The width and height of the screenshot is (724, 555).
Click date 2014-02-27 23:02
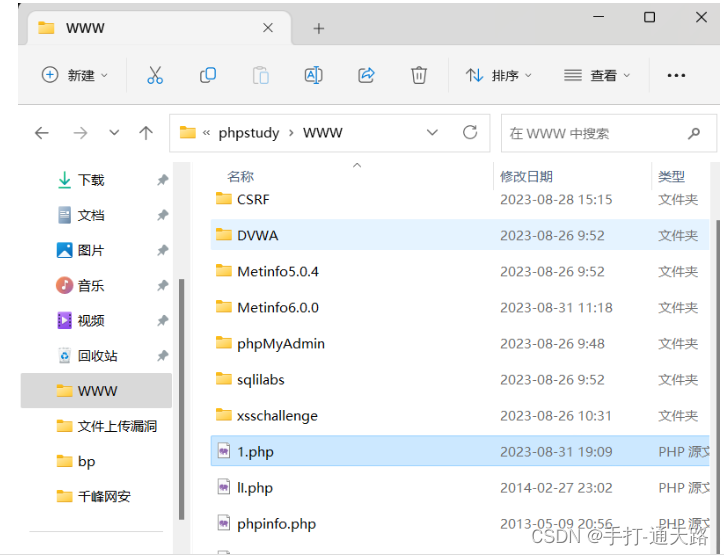[x=556, y=487]
